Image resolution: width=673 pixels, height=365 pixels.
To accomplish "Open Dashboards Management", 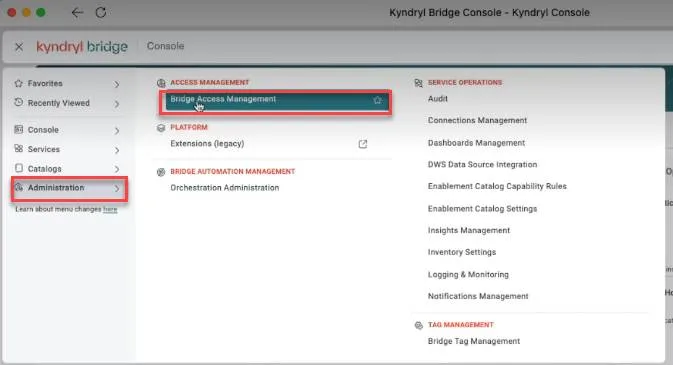I will click(x=476, y=143).
